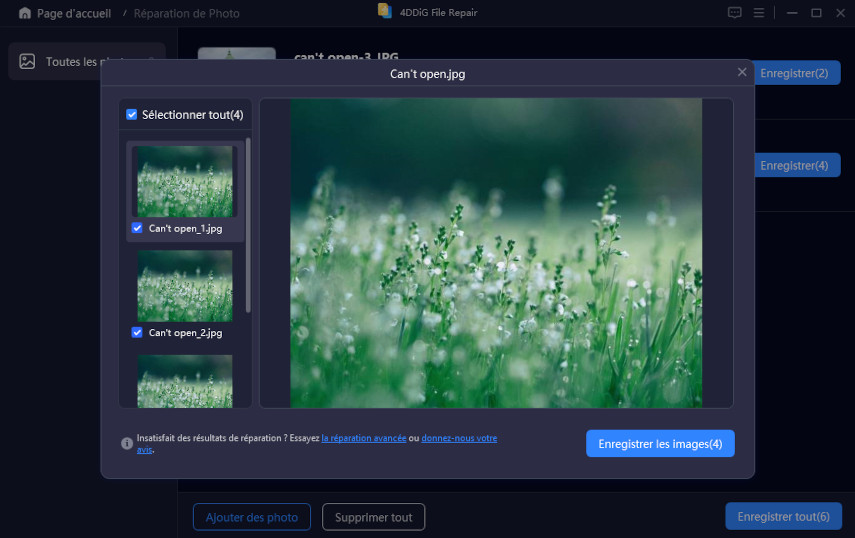
Task: Go to Page d'accueil breadcrumb
Action: coord(73,14)
